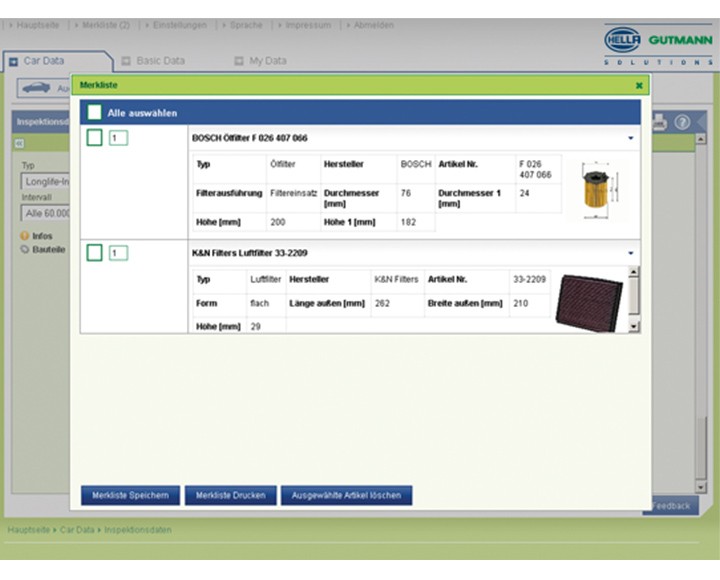Click the K&N details scrollbar down arrow
Viewport: 720px width, 580px height.
[633, 326]
